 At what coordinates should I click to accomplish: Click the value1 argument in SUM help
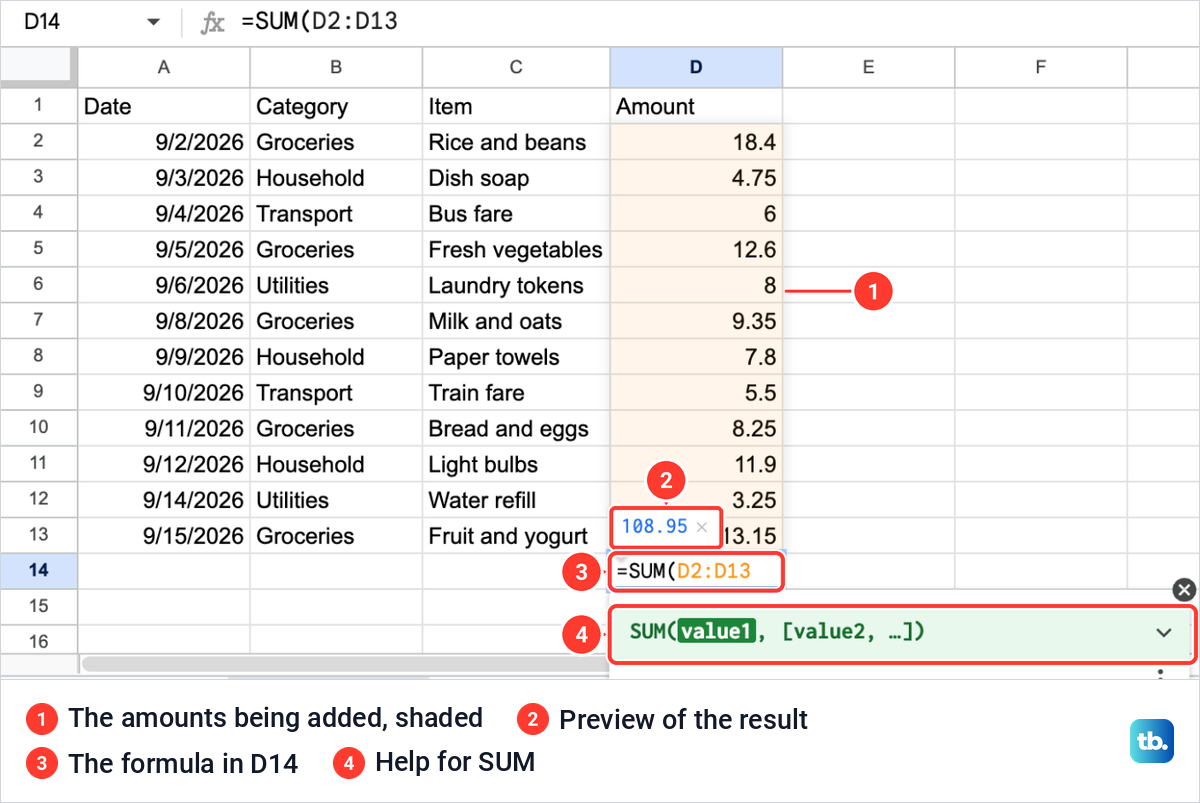(x=715, y=632)
